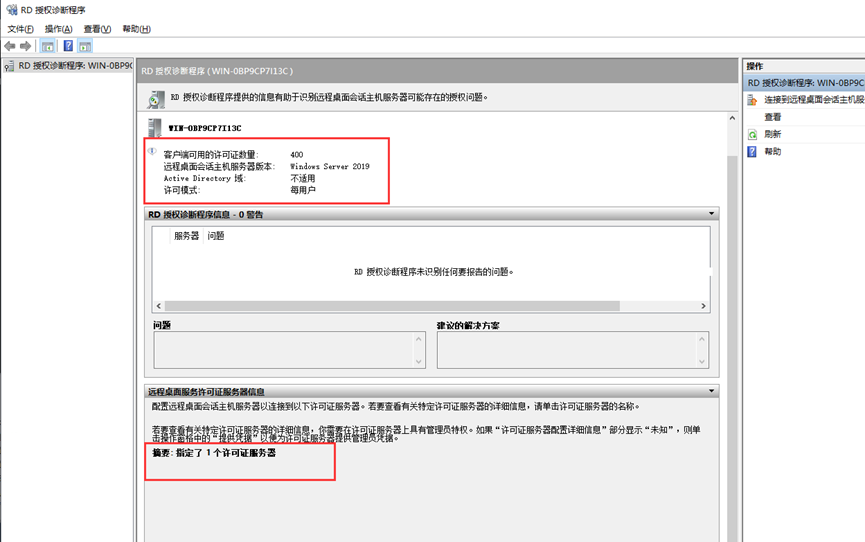Click the 问题 column header
The height and width of the screenshot is (542, 865).
[216, 236]
